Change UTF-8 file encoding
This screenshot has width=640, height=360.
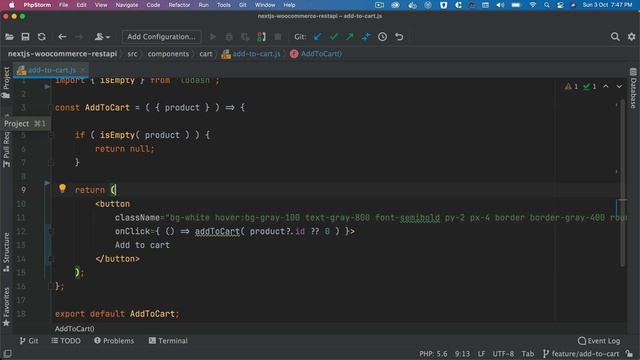503,354
